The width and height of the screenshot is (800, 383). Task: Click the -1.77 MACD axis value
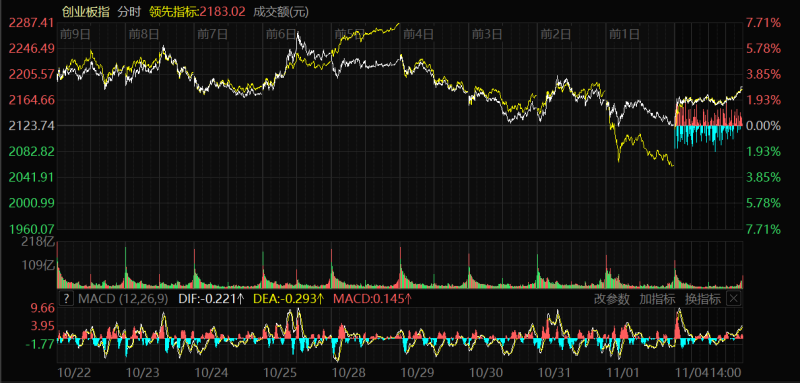click(x=40, y=344)
